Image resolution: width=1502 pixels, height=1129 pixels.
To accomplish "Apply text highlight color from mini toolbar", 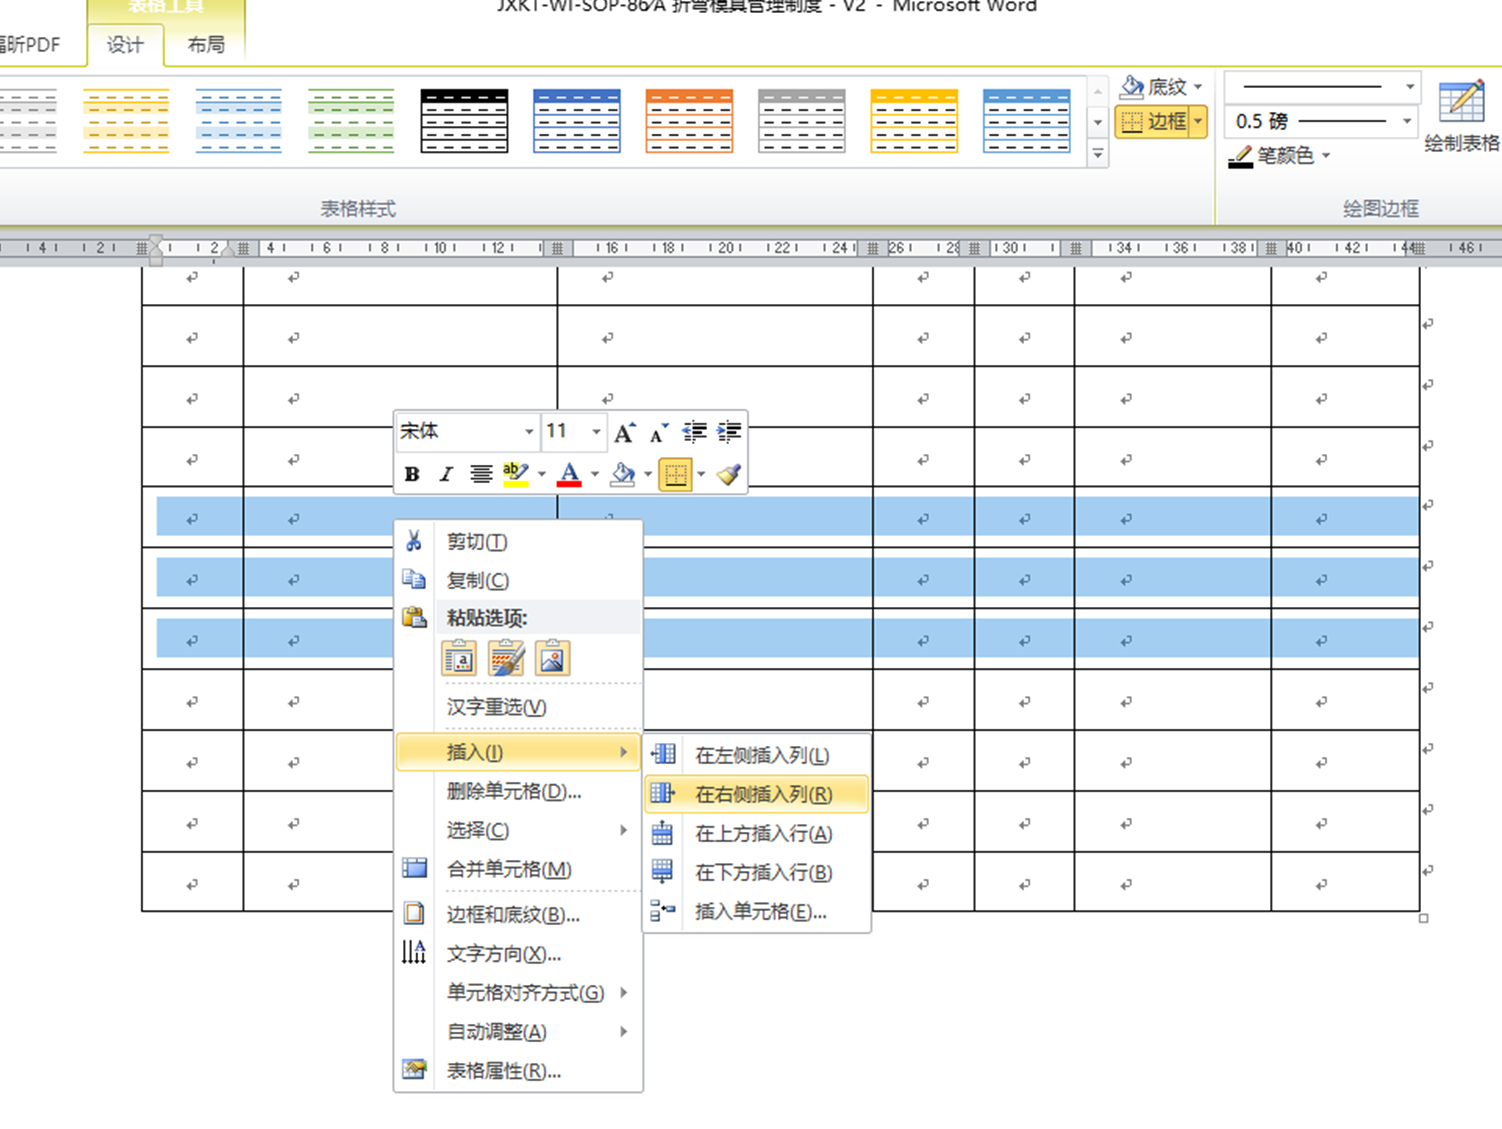I will coord(516,474).
